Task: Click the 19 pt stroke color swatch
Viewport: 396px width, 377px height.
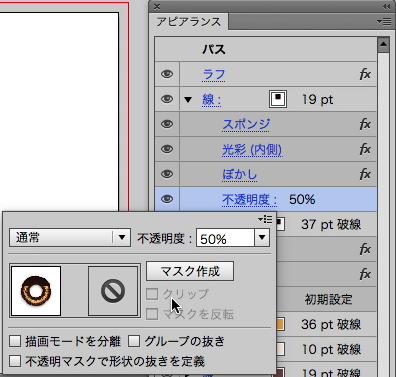Action: (278, 99)
